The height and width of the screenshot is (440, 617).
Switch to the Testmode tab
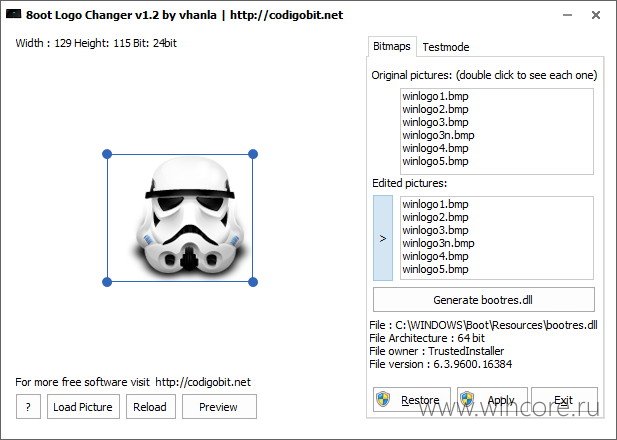click(x=446, y=47)
